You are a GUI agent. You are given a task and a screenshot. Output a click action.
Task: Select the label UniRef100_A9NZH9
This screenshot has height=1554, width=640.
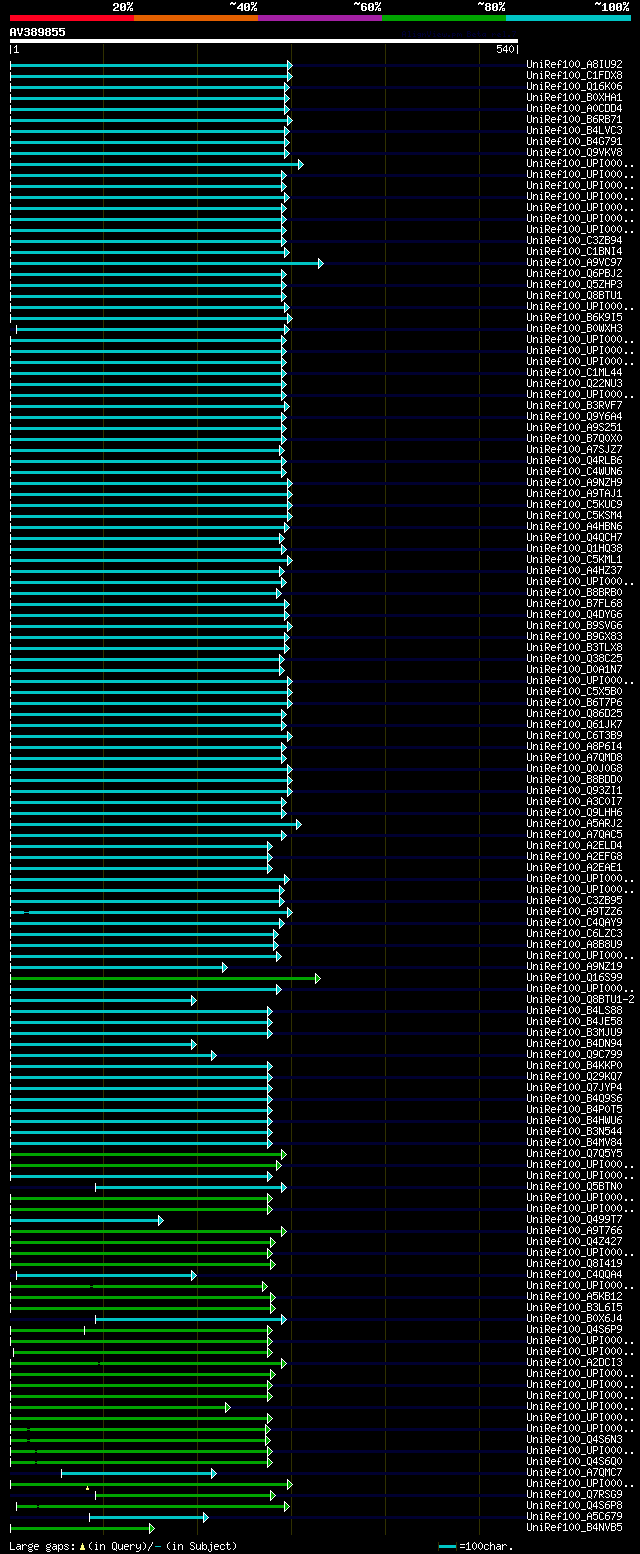tap(574, 482)
